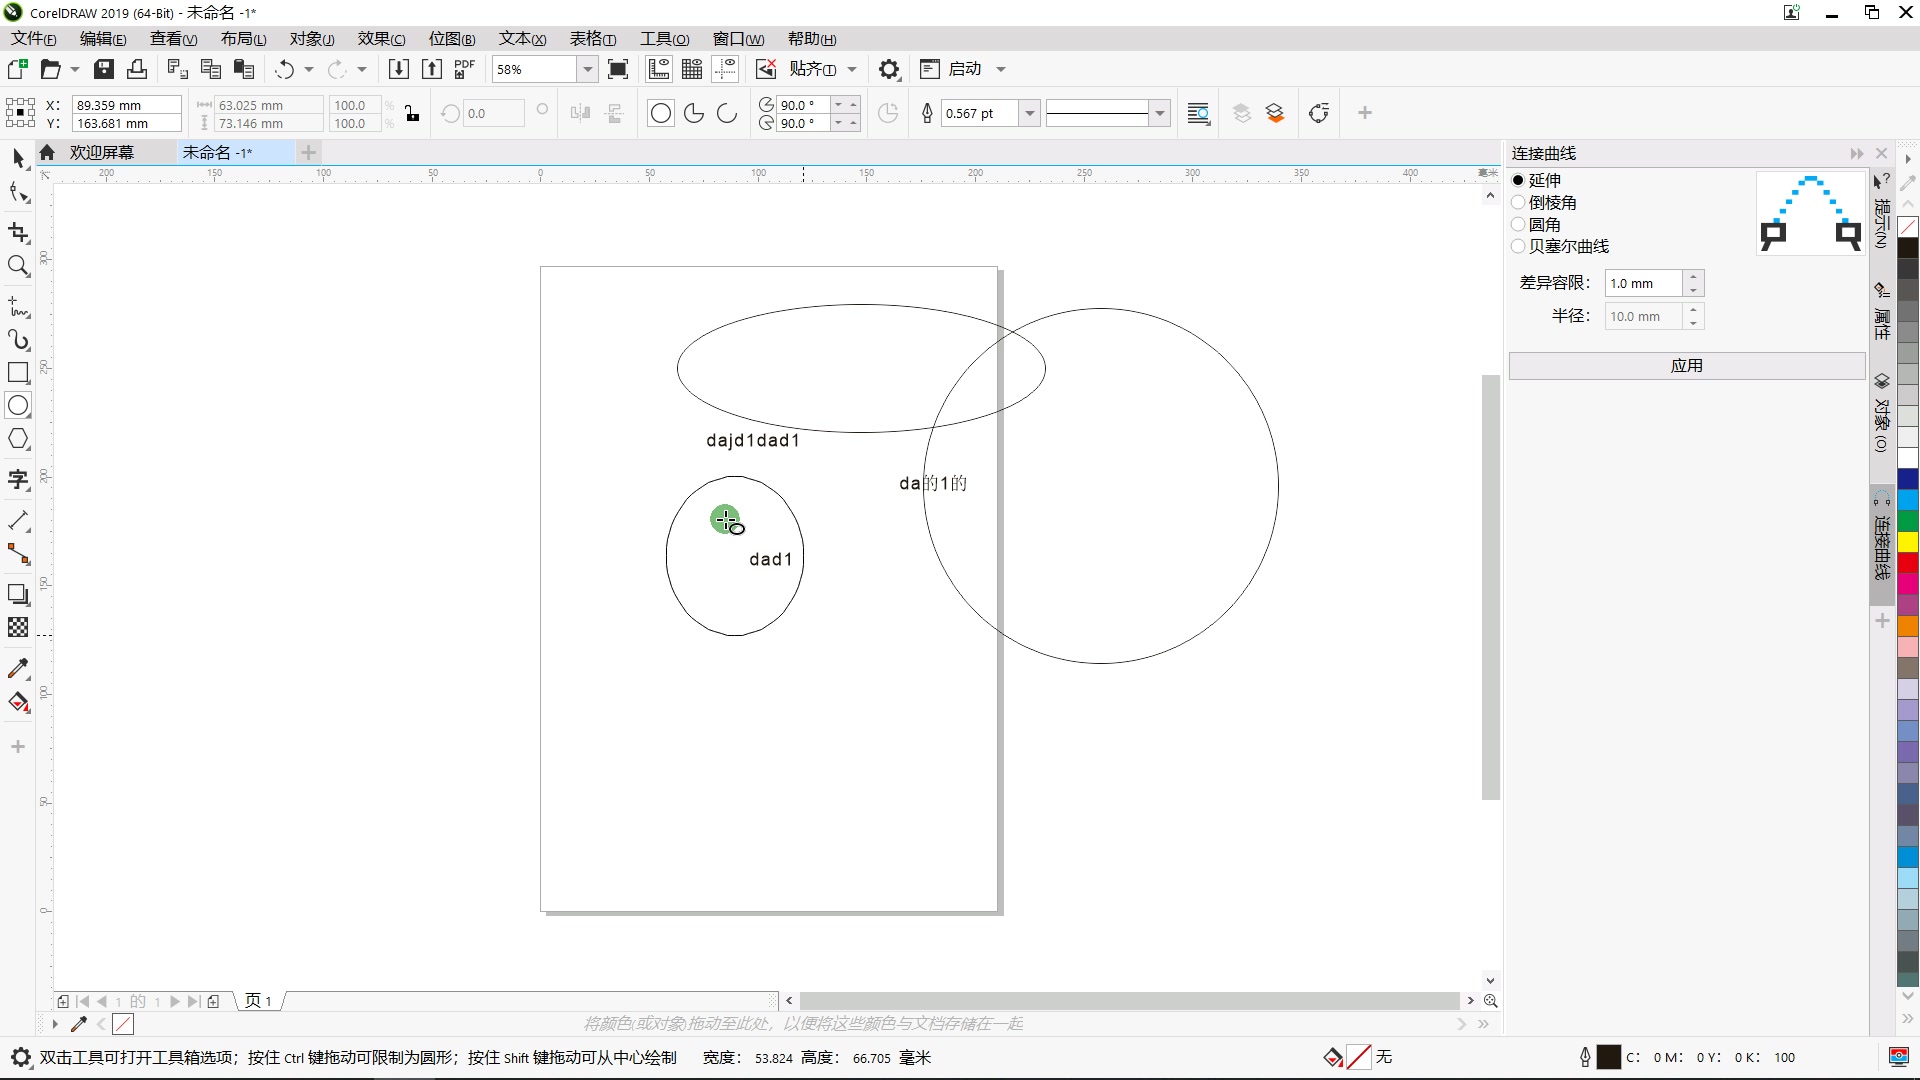
Task: Pick the yellow swatch in palette
Action: pyautogui.click(x=1908, y=542)
